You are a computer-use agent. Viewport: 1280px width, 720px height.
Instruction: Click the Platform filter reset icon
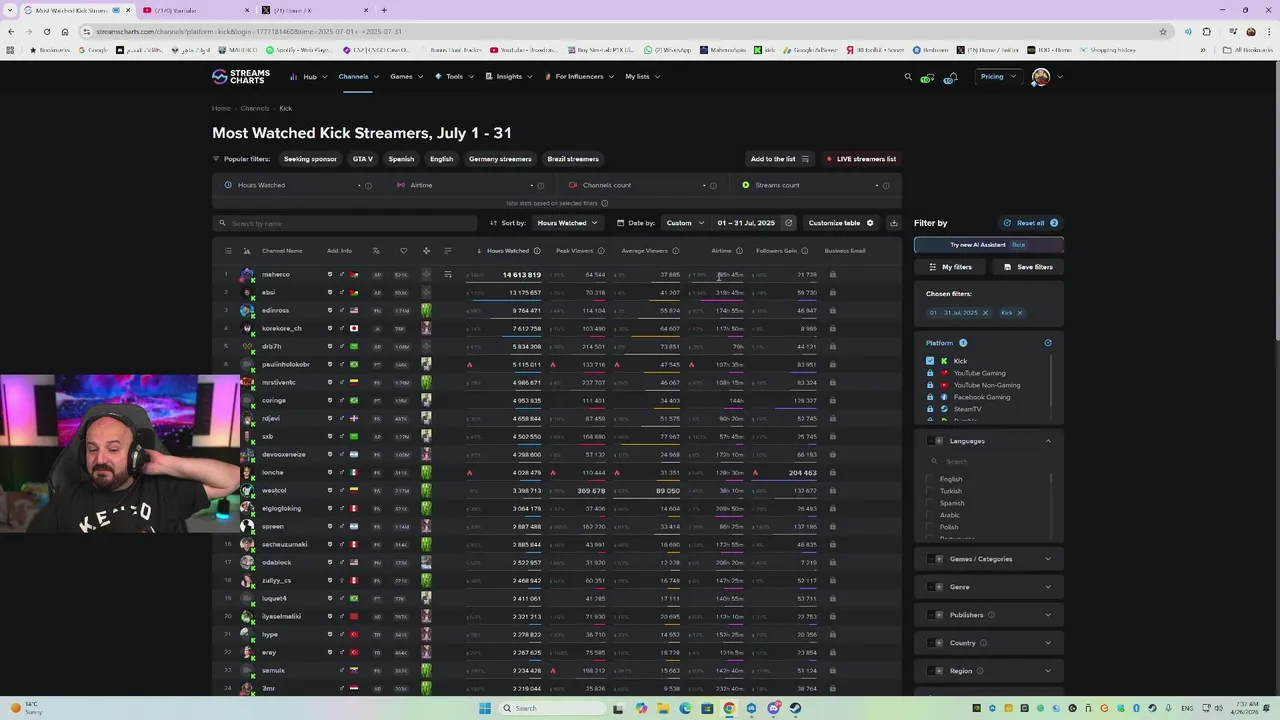coord(1048,343)
